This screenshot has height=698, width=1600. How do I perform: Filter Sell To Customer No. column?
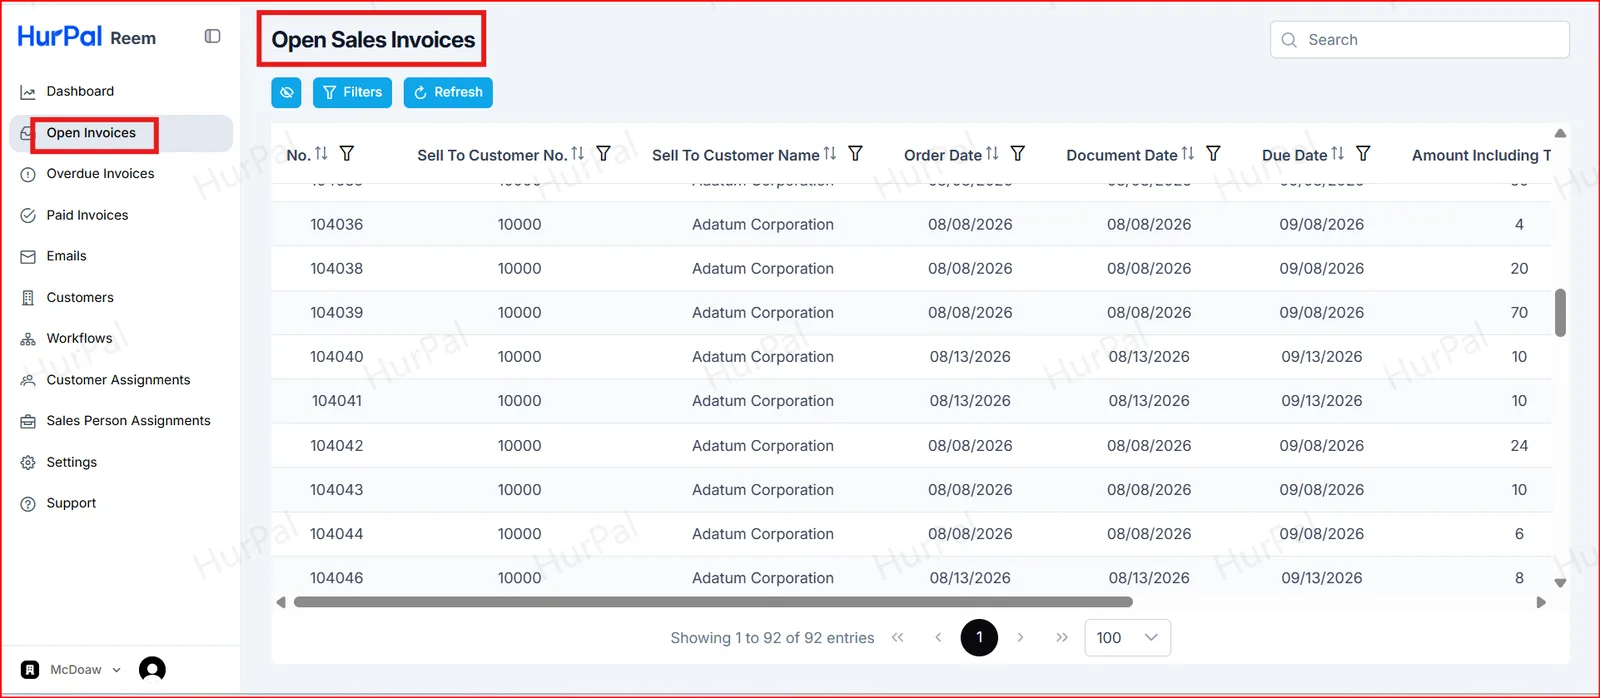[x=603, y=154]
